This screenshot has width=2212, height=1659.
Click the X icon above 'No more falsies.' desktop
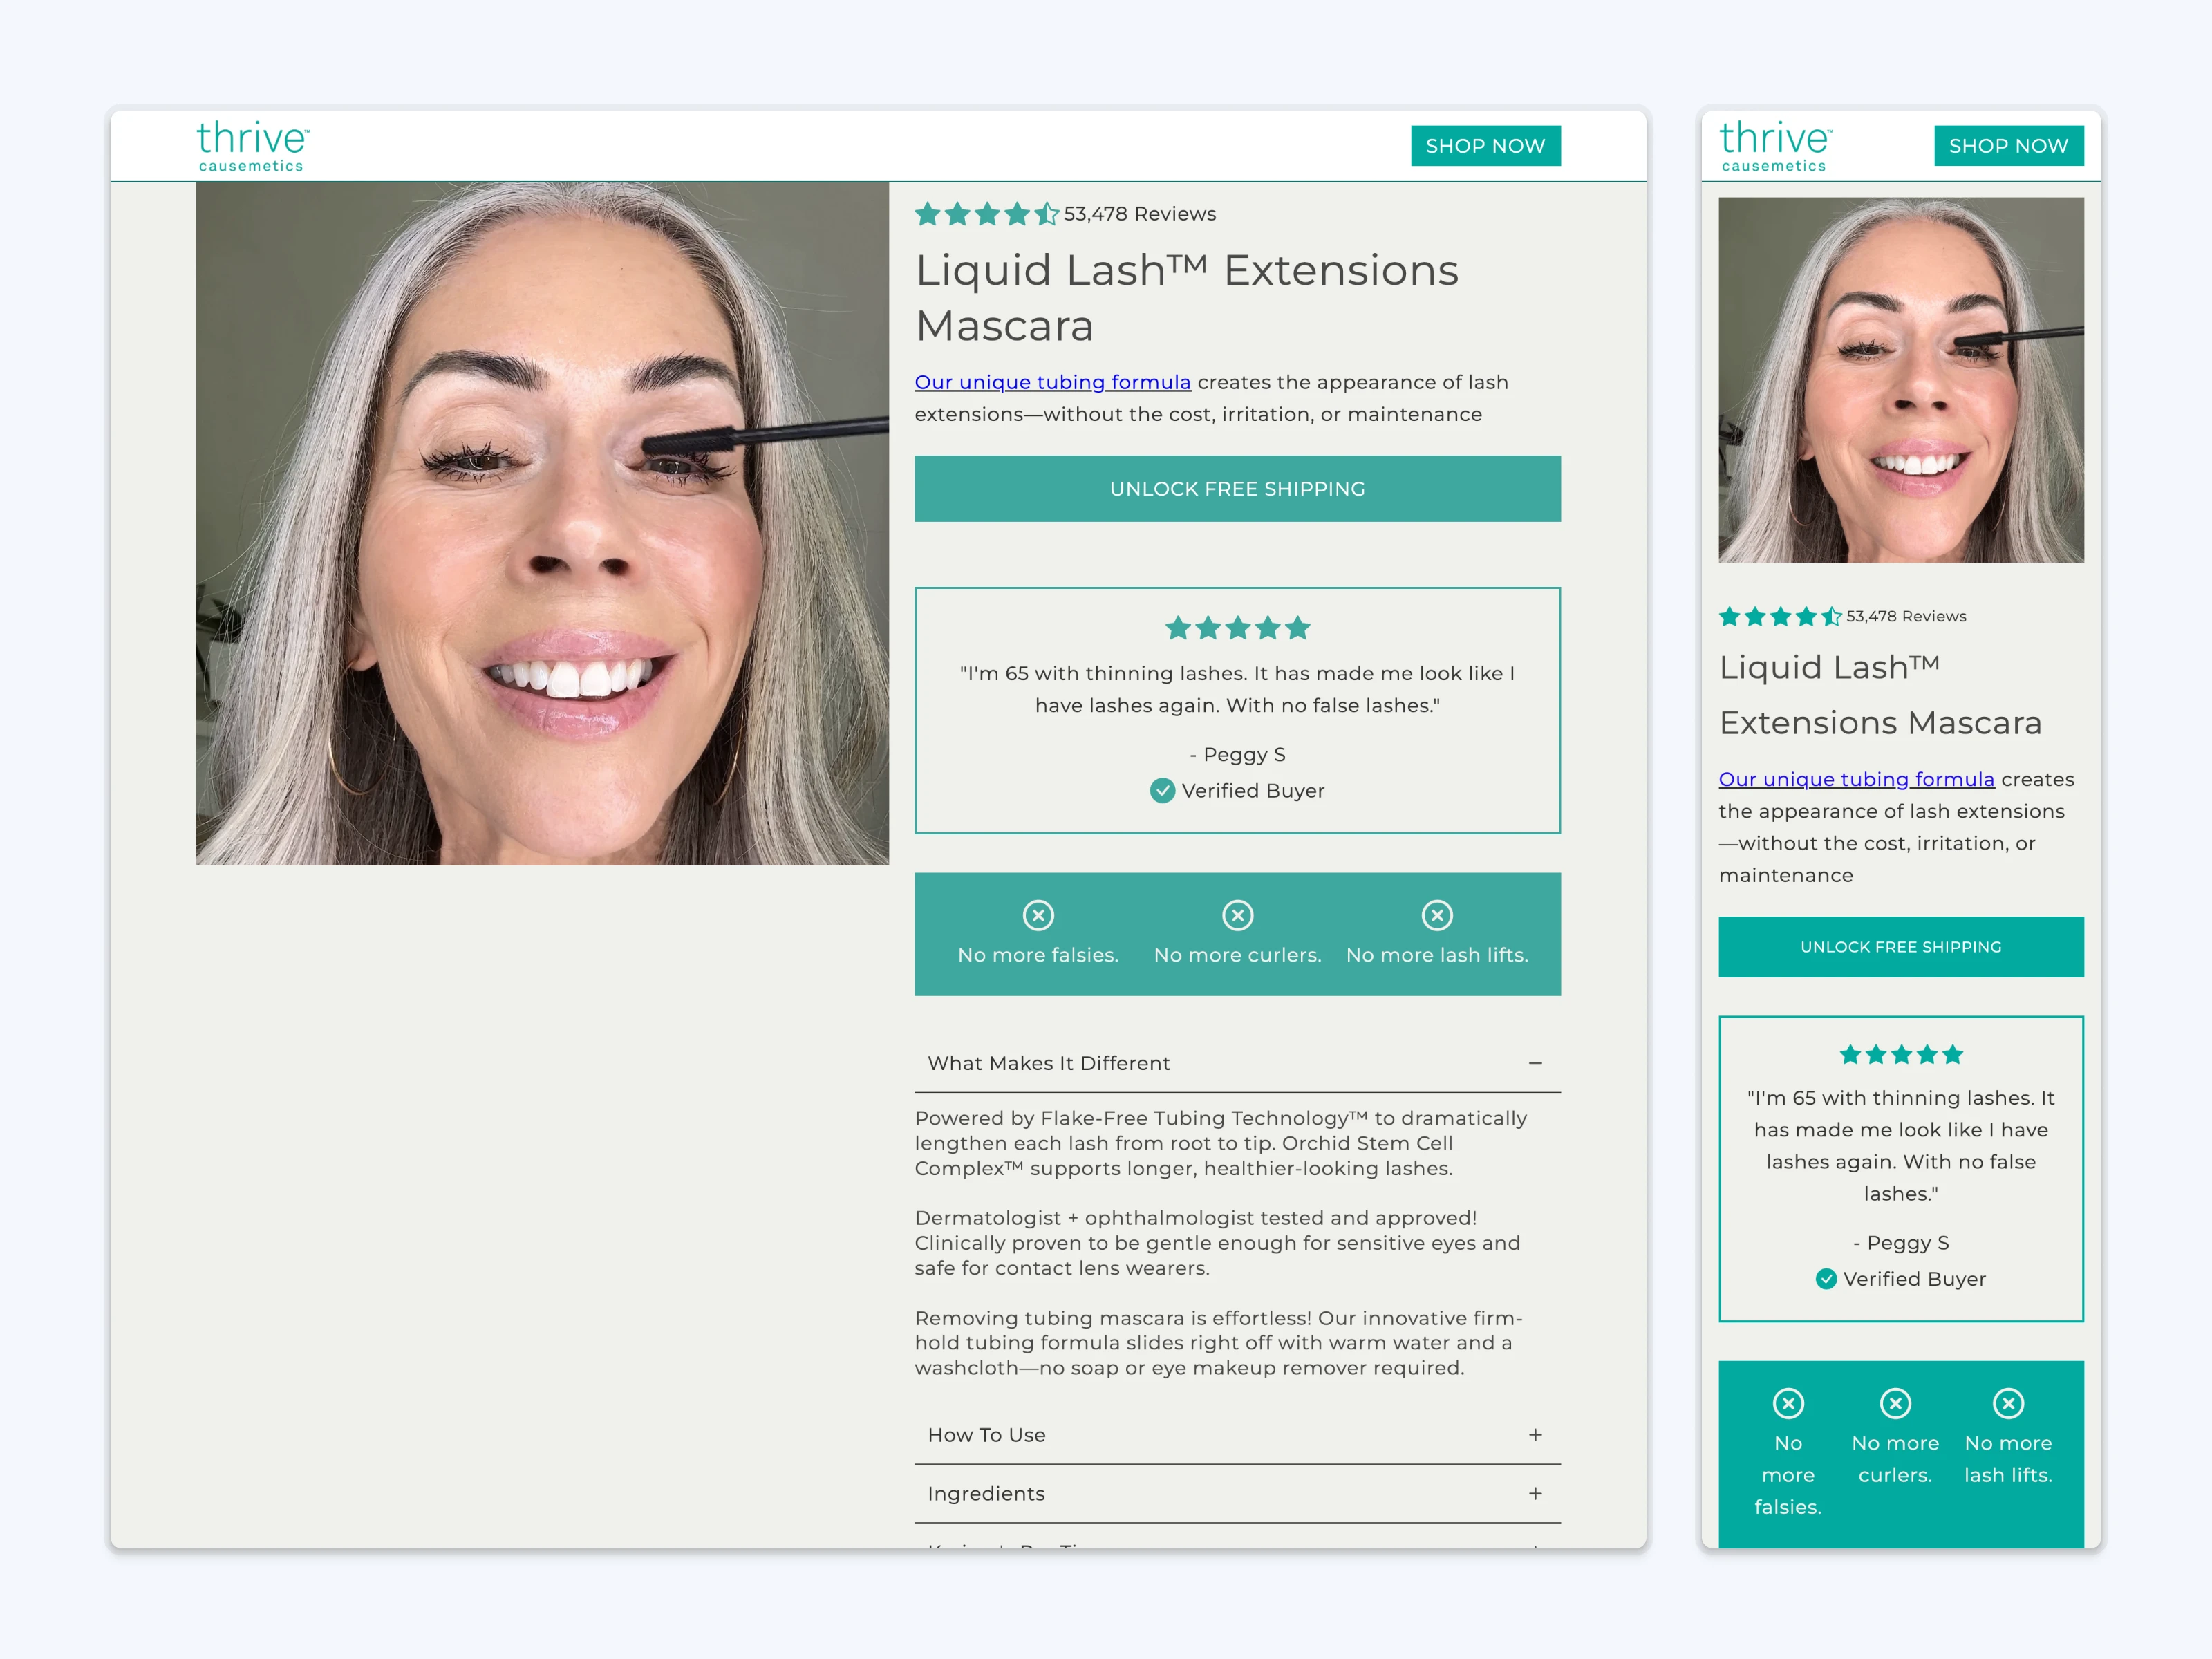point(1038,915)
